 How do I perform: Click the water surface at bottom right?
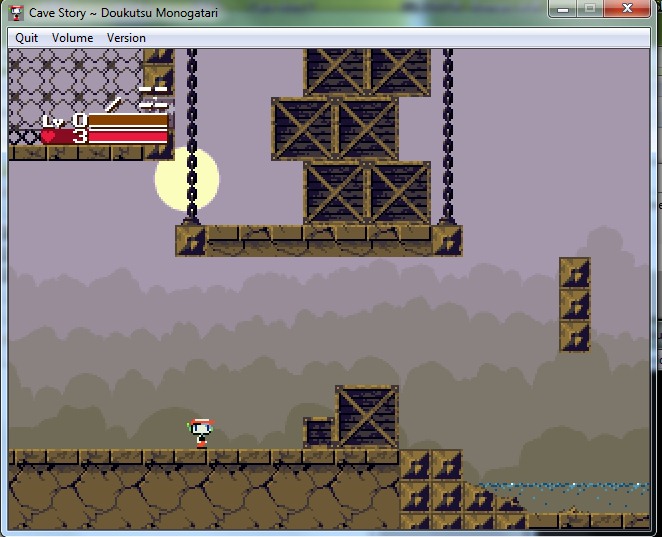coord(565,486)
